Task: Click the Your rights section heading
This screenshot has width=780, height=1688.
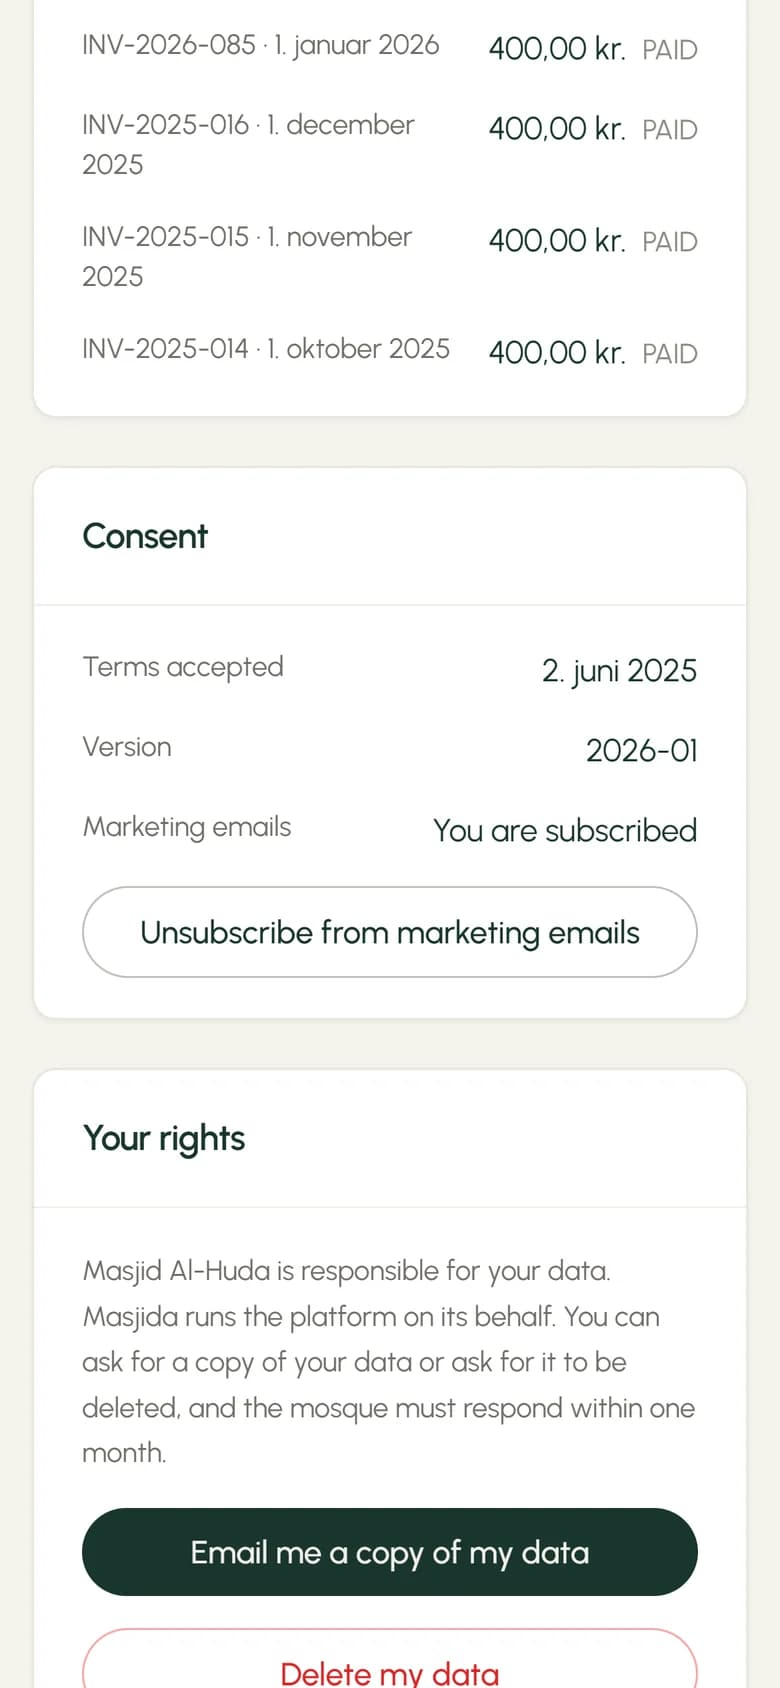Action: point(164,1138)
